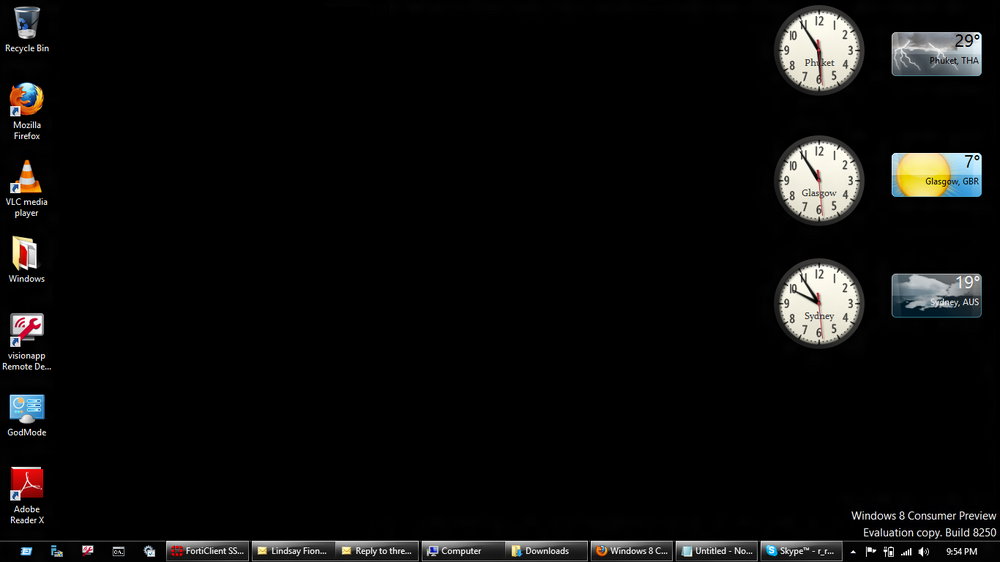Select the Windows folder on the desktop
Viewport: 1000px width, 562px height.
pyautogui.click(x=27, y=260)
